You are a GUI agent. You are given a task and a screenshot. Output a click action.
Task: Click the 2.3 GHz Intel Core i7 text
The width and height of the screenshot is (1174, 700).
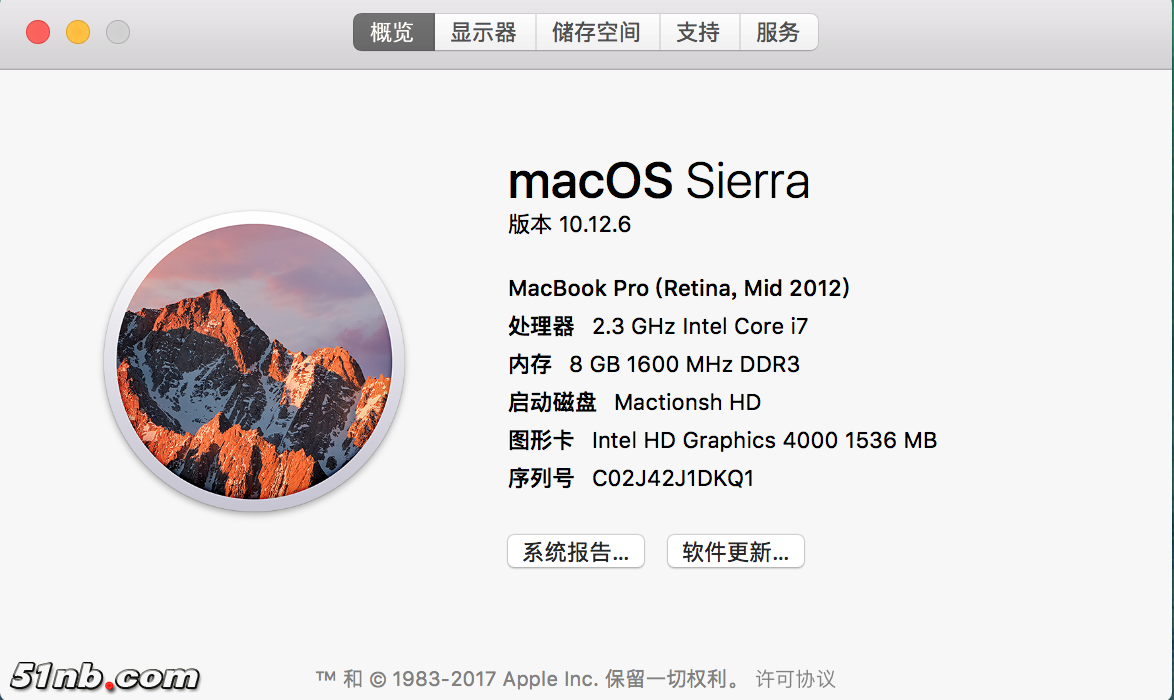[700, 326]
